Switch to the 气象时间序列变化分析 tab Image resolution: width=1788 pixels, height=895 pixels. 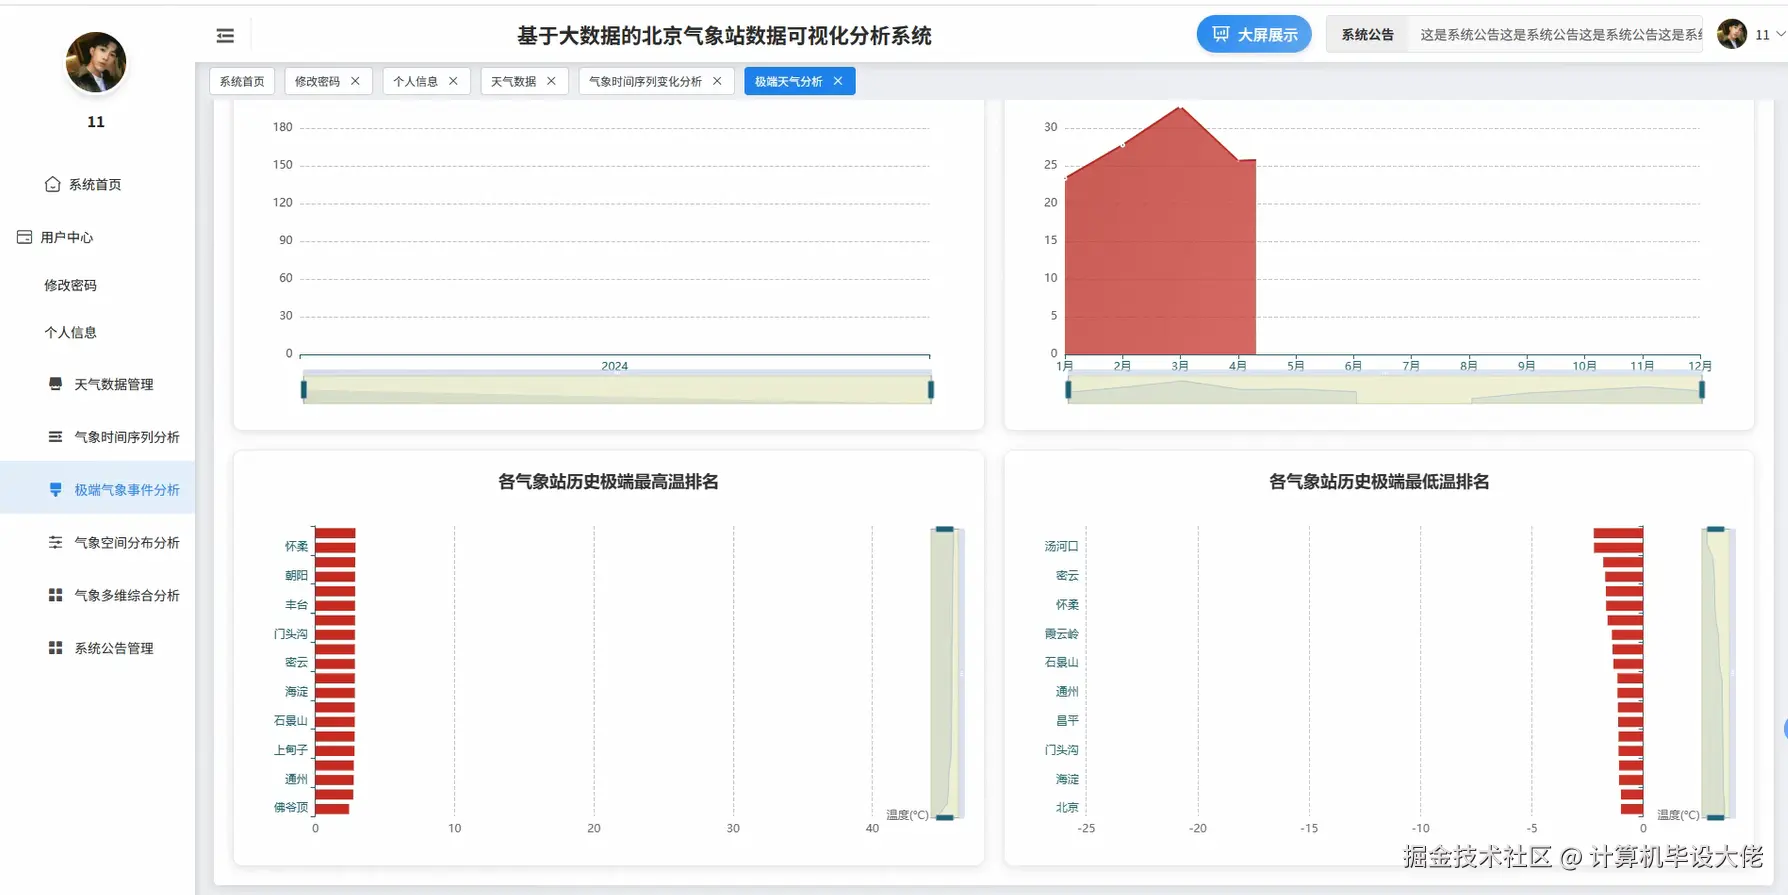(x=645, y=81)
